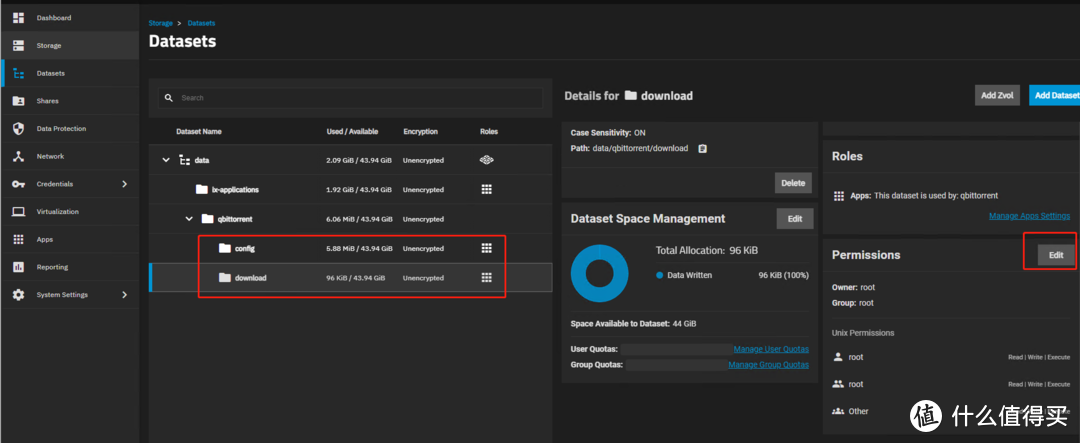Expand the Credentials submenu
The width and height of the screenshot is (1080, 443).
tap(124, 184)
